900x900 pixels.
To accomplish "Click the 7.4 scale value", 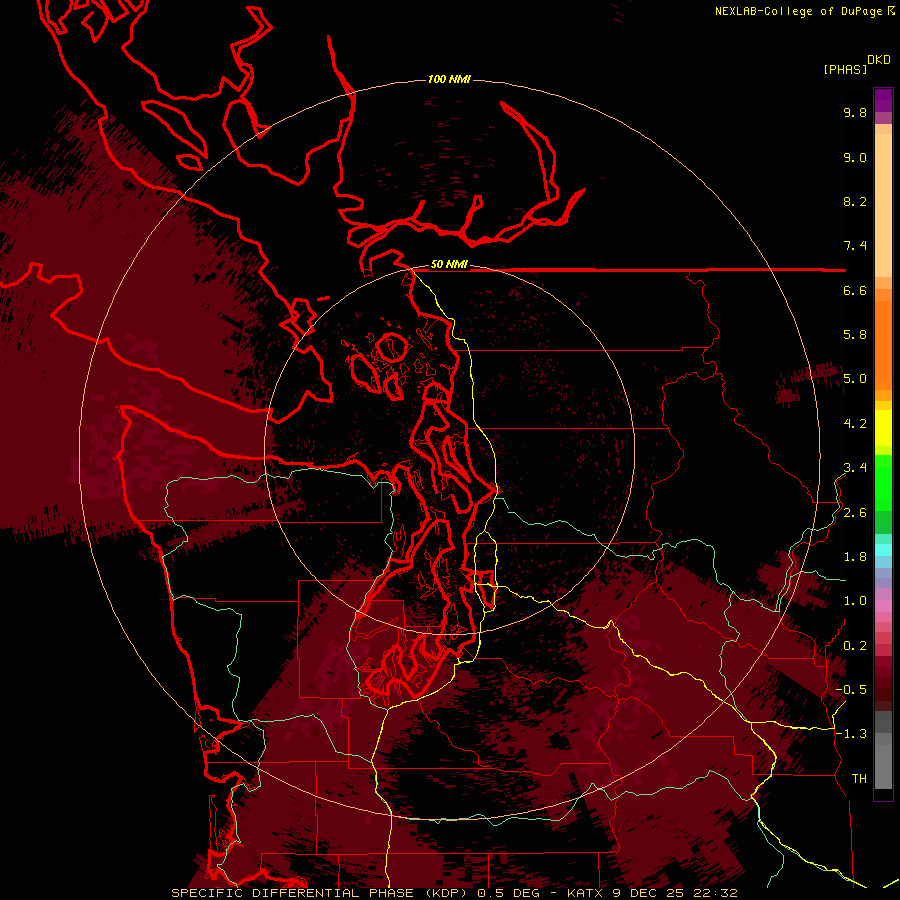I will coord(855,246).
